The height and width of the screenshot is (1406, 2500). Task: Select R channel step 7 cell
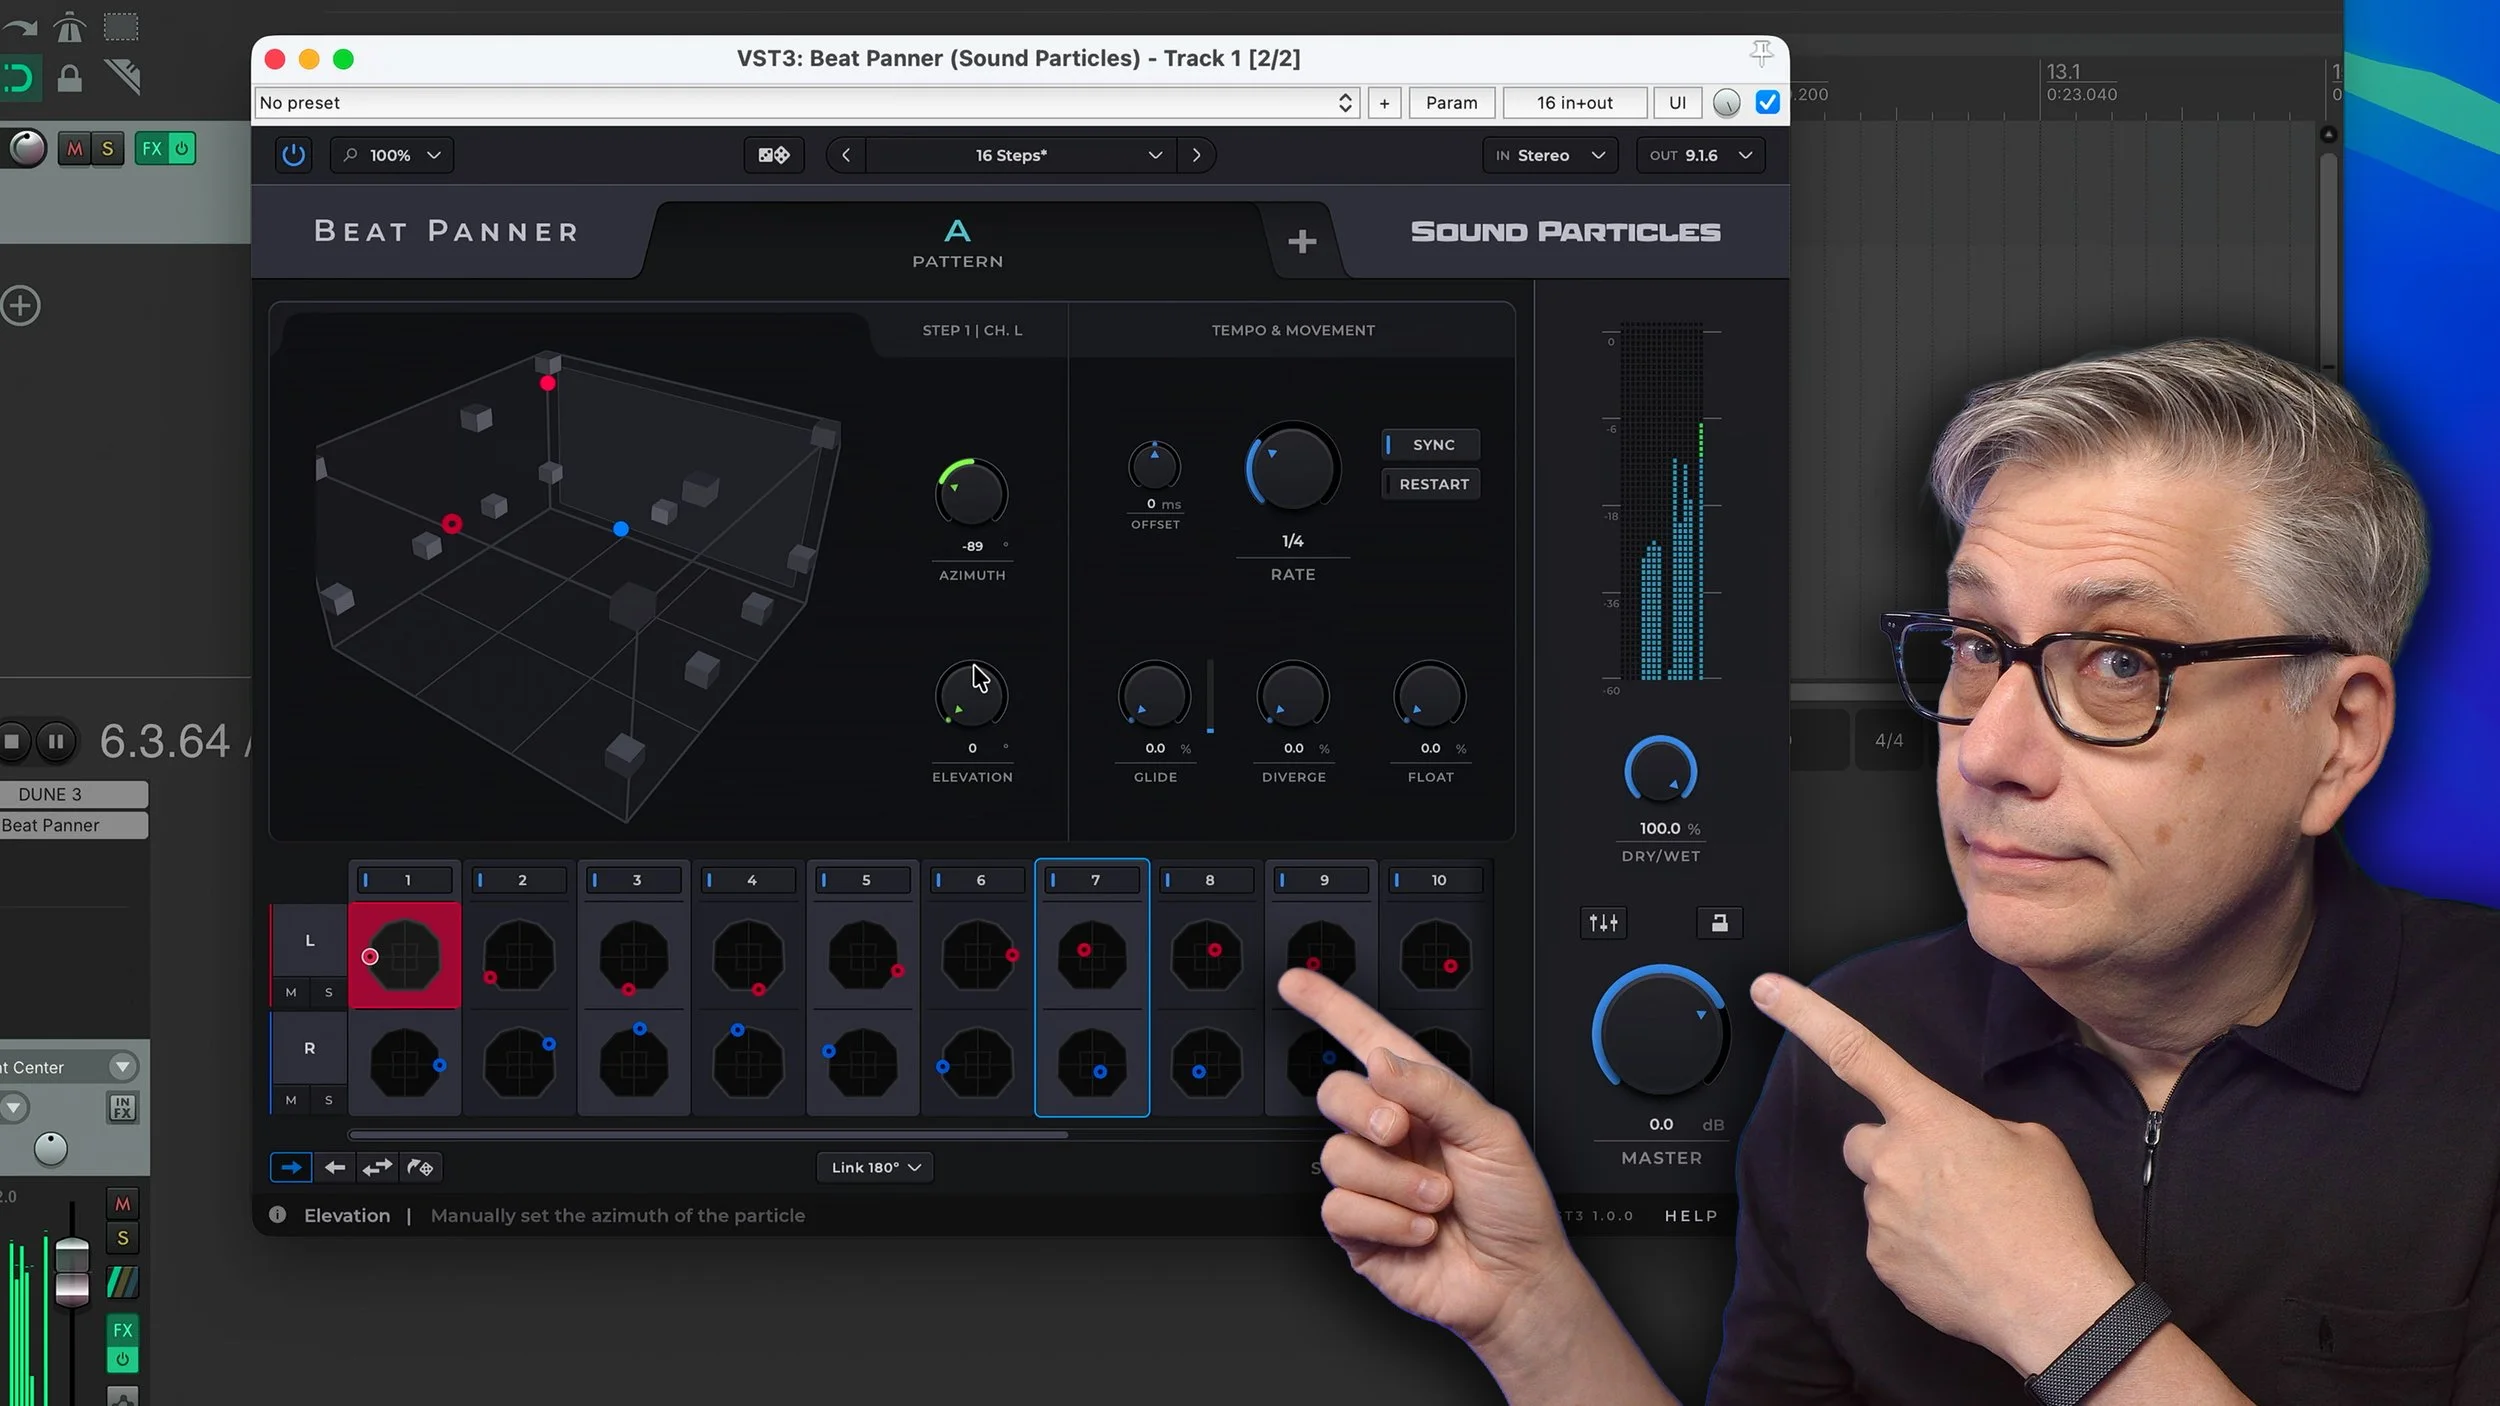pos(1092,1062)
